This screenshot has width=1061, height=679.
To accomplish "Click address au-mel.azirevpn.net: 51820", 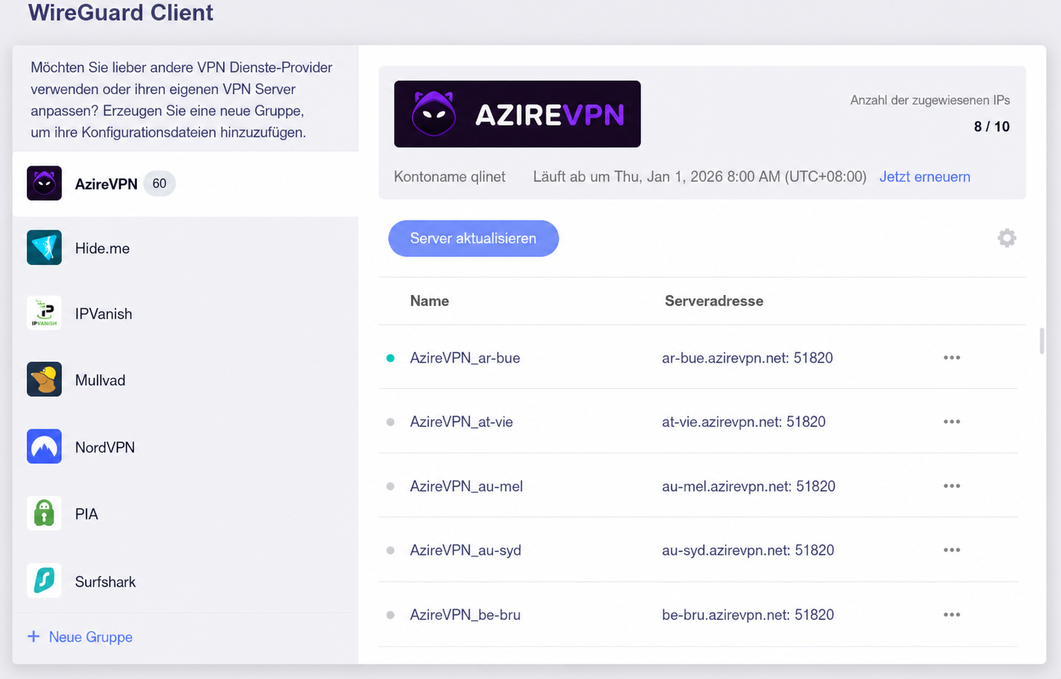I will (x=748, y=486).
